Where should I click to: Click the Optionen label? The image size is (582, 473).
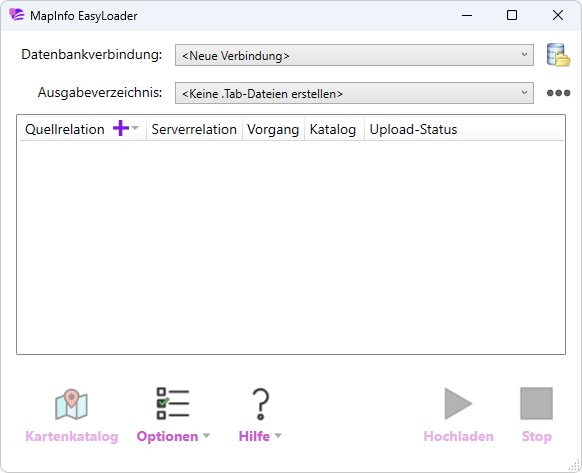167,436
